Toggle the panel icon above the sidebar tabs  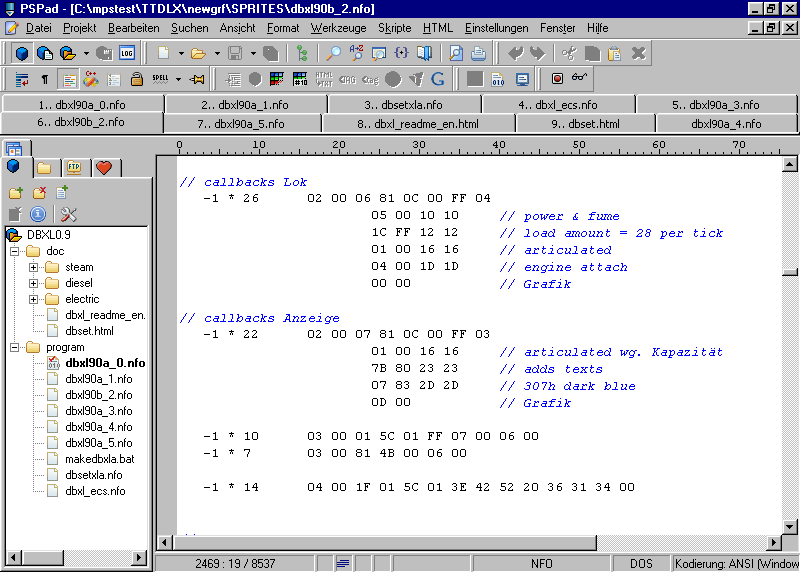coord(14,148)
